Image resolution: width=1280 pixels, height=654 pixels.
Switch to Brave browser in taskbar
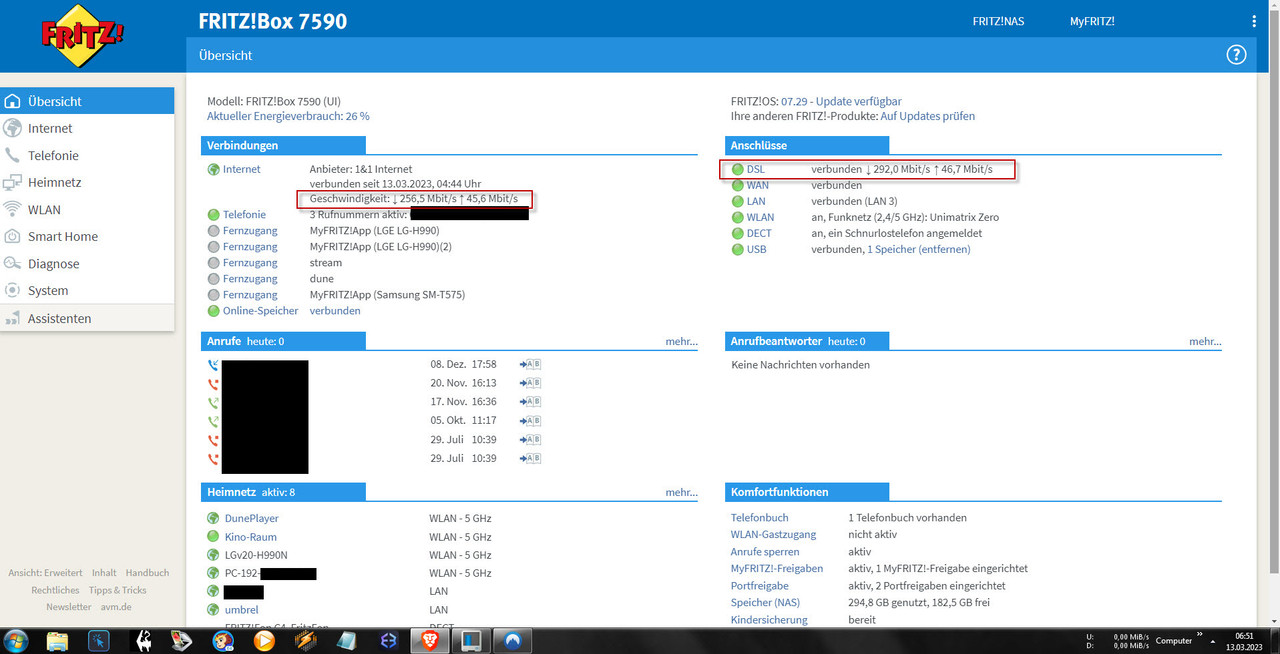[x=429, y=640]
